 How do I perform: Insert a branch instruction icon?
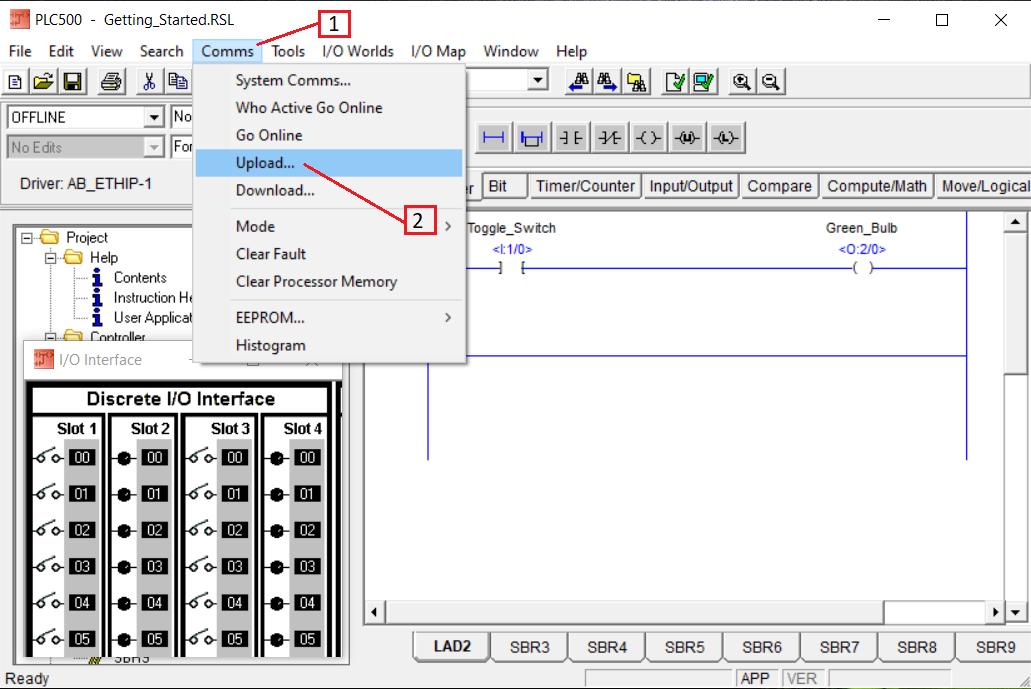click(531, 137)
